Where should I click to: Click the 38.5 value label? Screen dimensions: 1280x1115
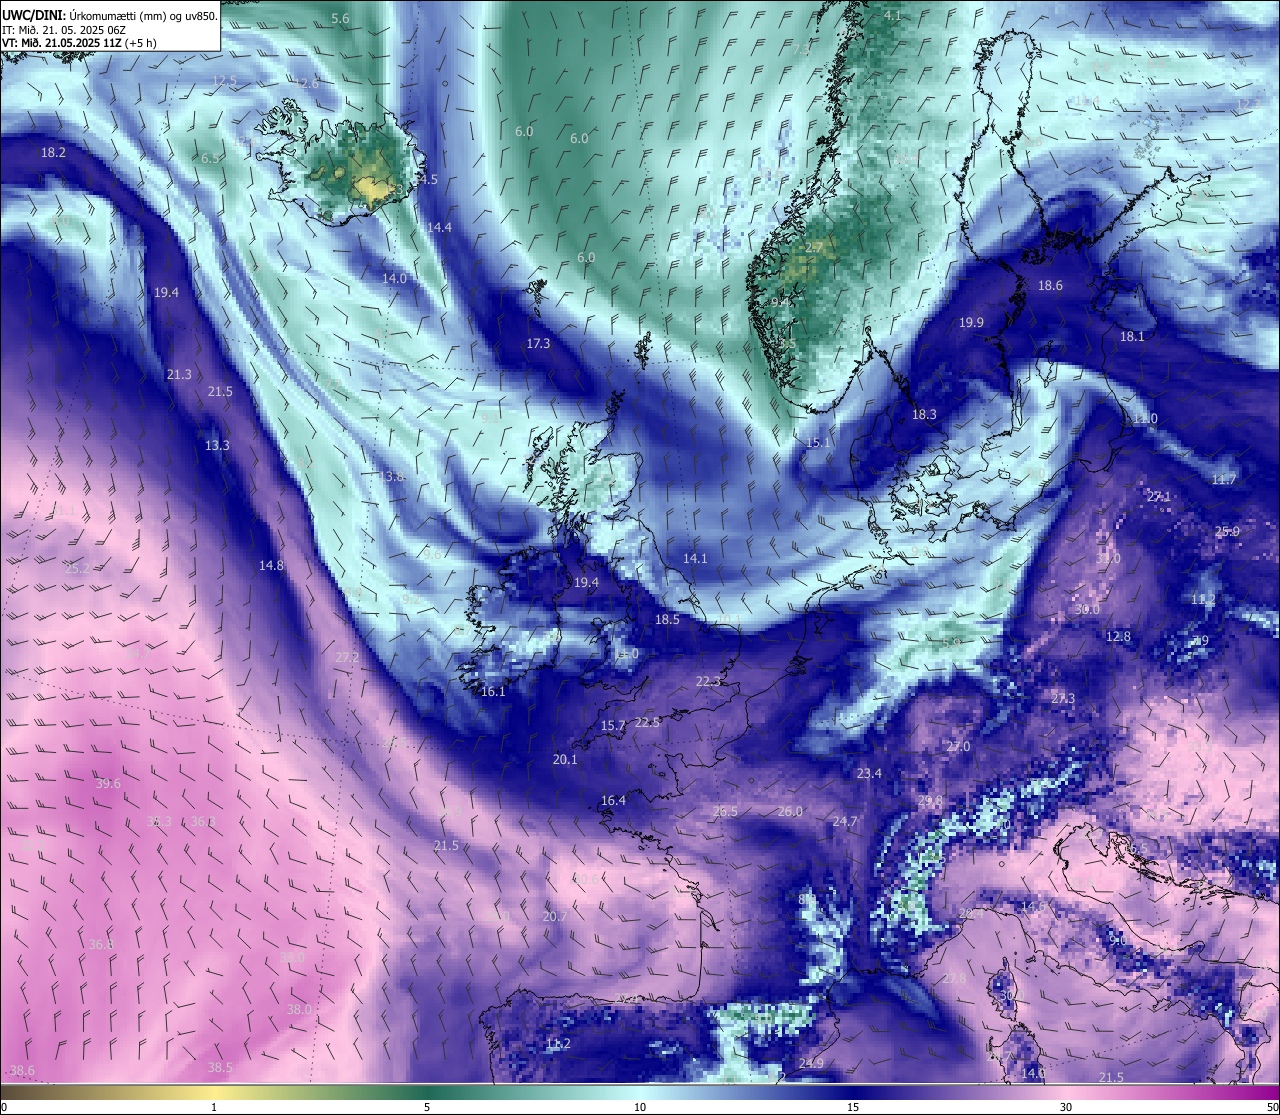220,1068
